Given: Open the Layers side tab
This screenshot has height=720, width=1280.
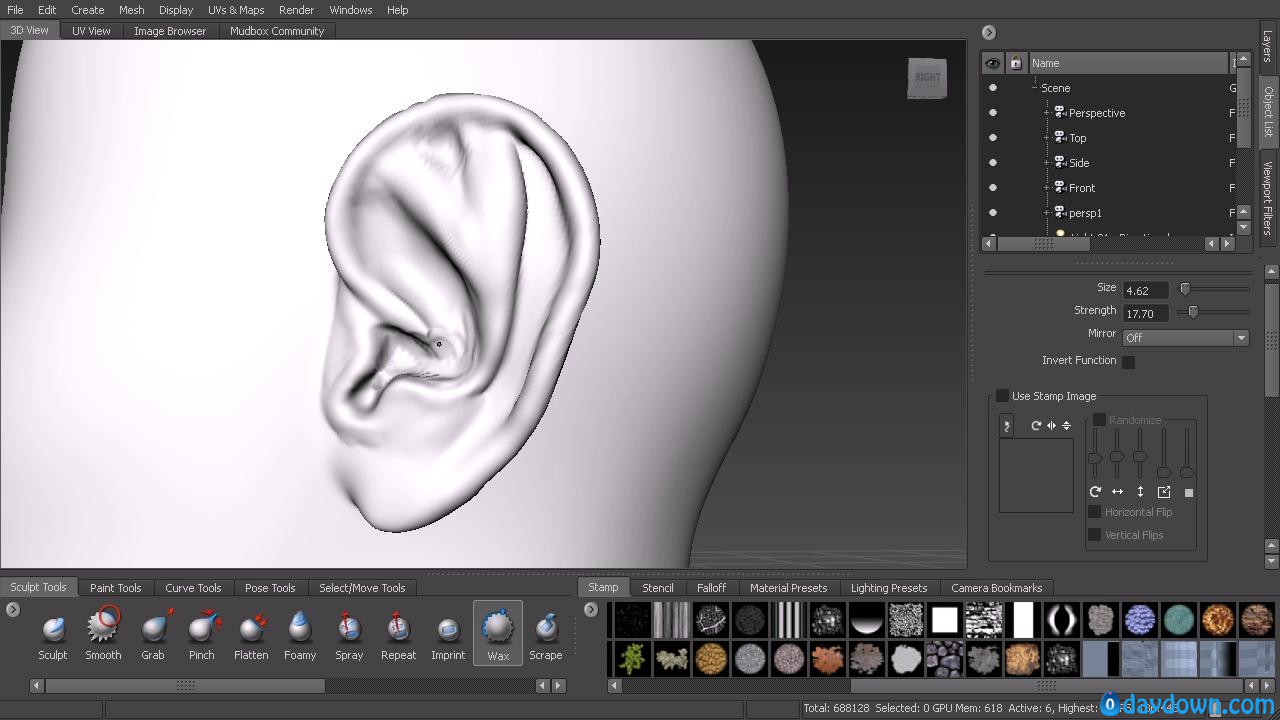Looking at the screenshot, I should pos(1268,47).
